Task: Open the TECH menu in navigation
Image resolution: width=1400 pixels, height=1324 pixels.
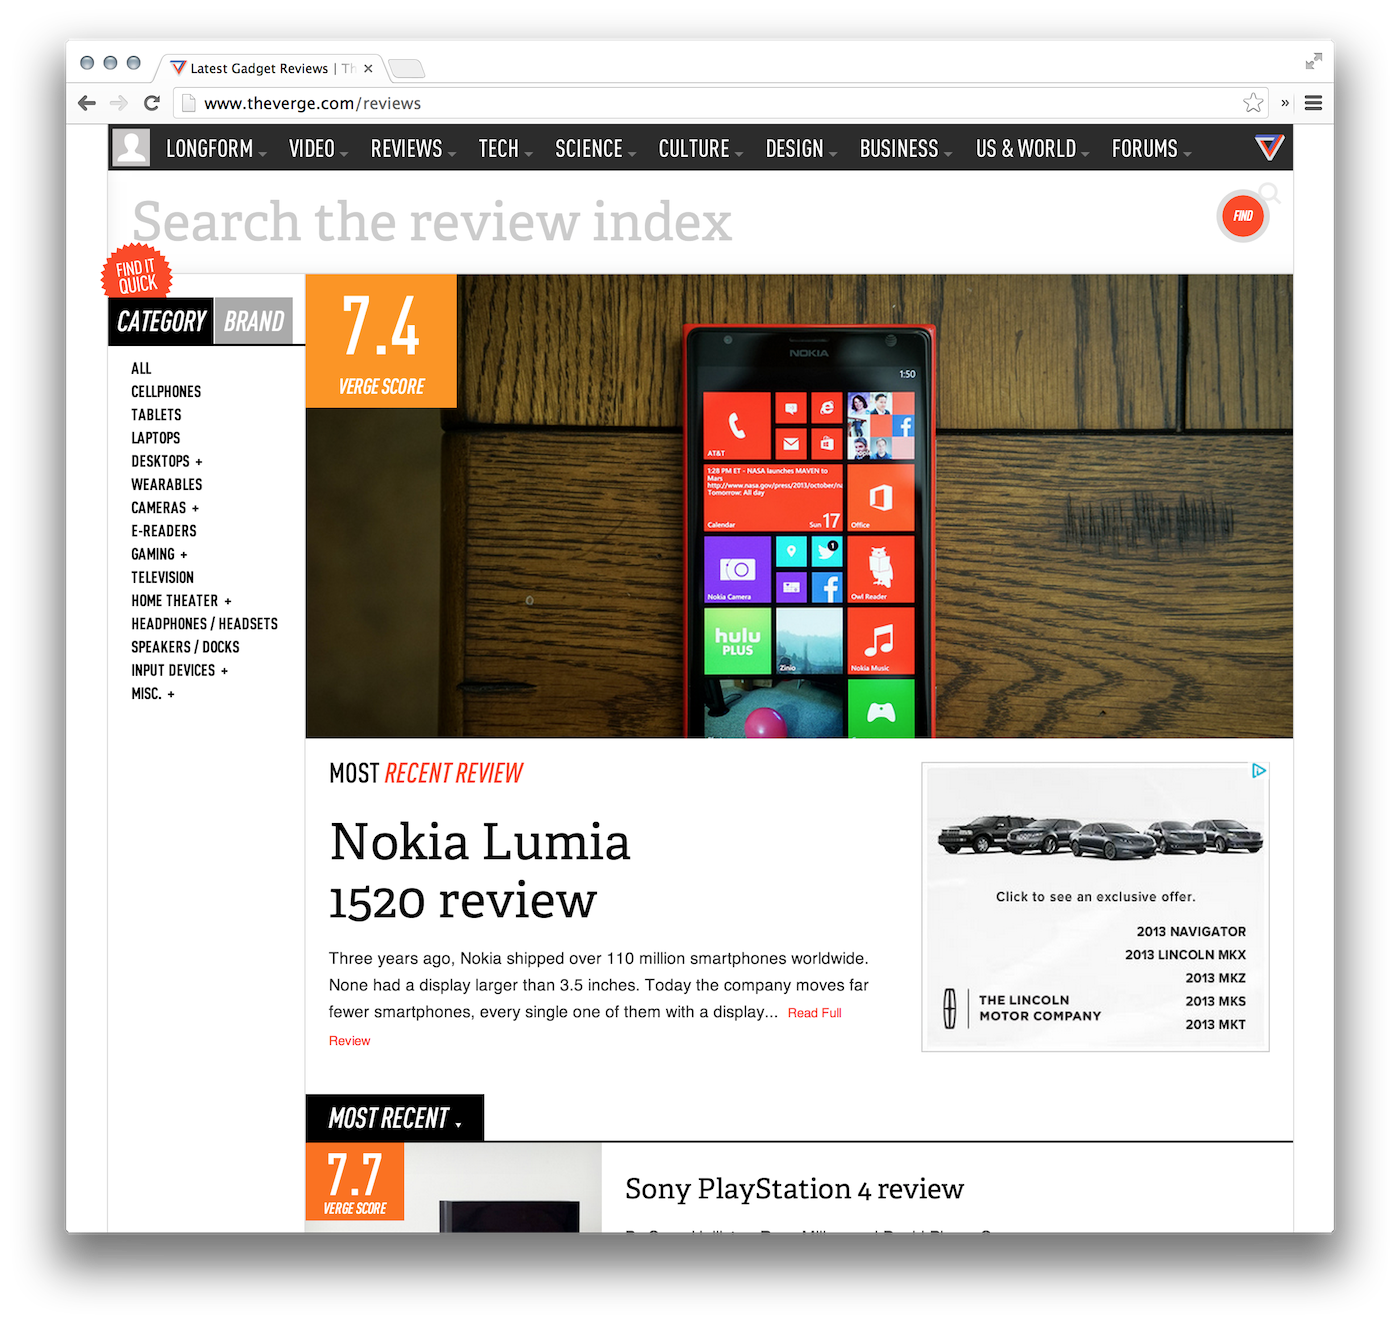Action: [505, 149]
